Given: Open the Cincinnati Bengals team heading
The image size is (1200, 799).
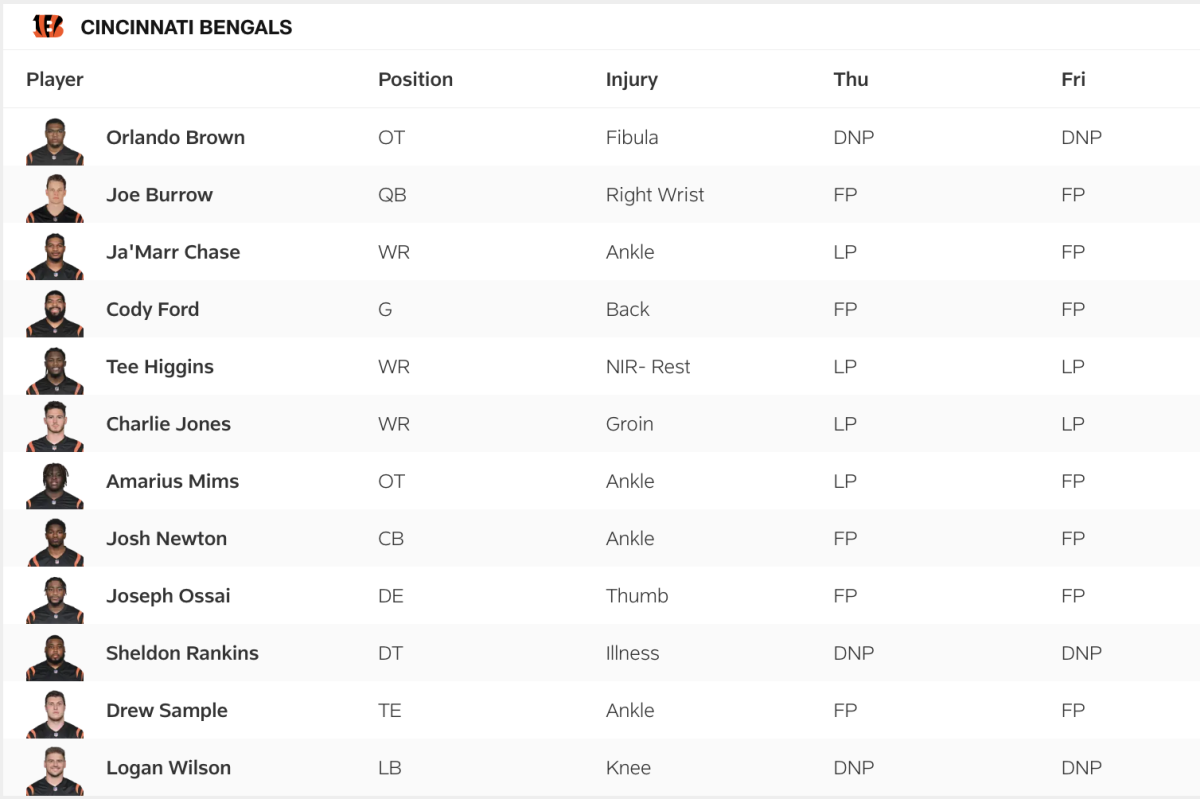Looking at the screenshot, I should [x=186, y=28].
